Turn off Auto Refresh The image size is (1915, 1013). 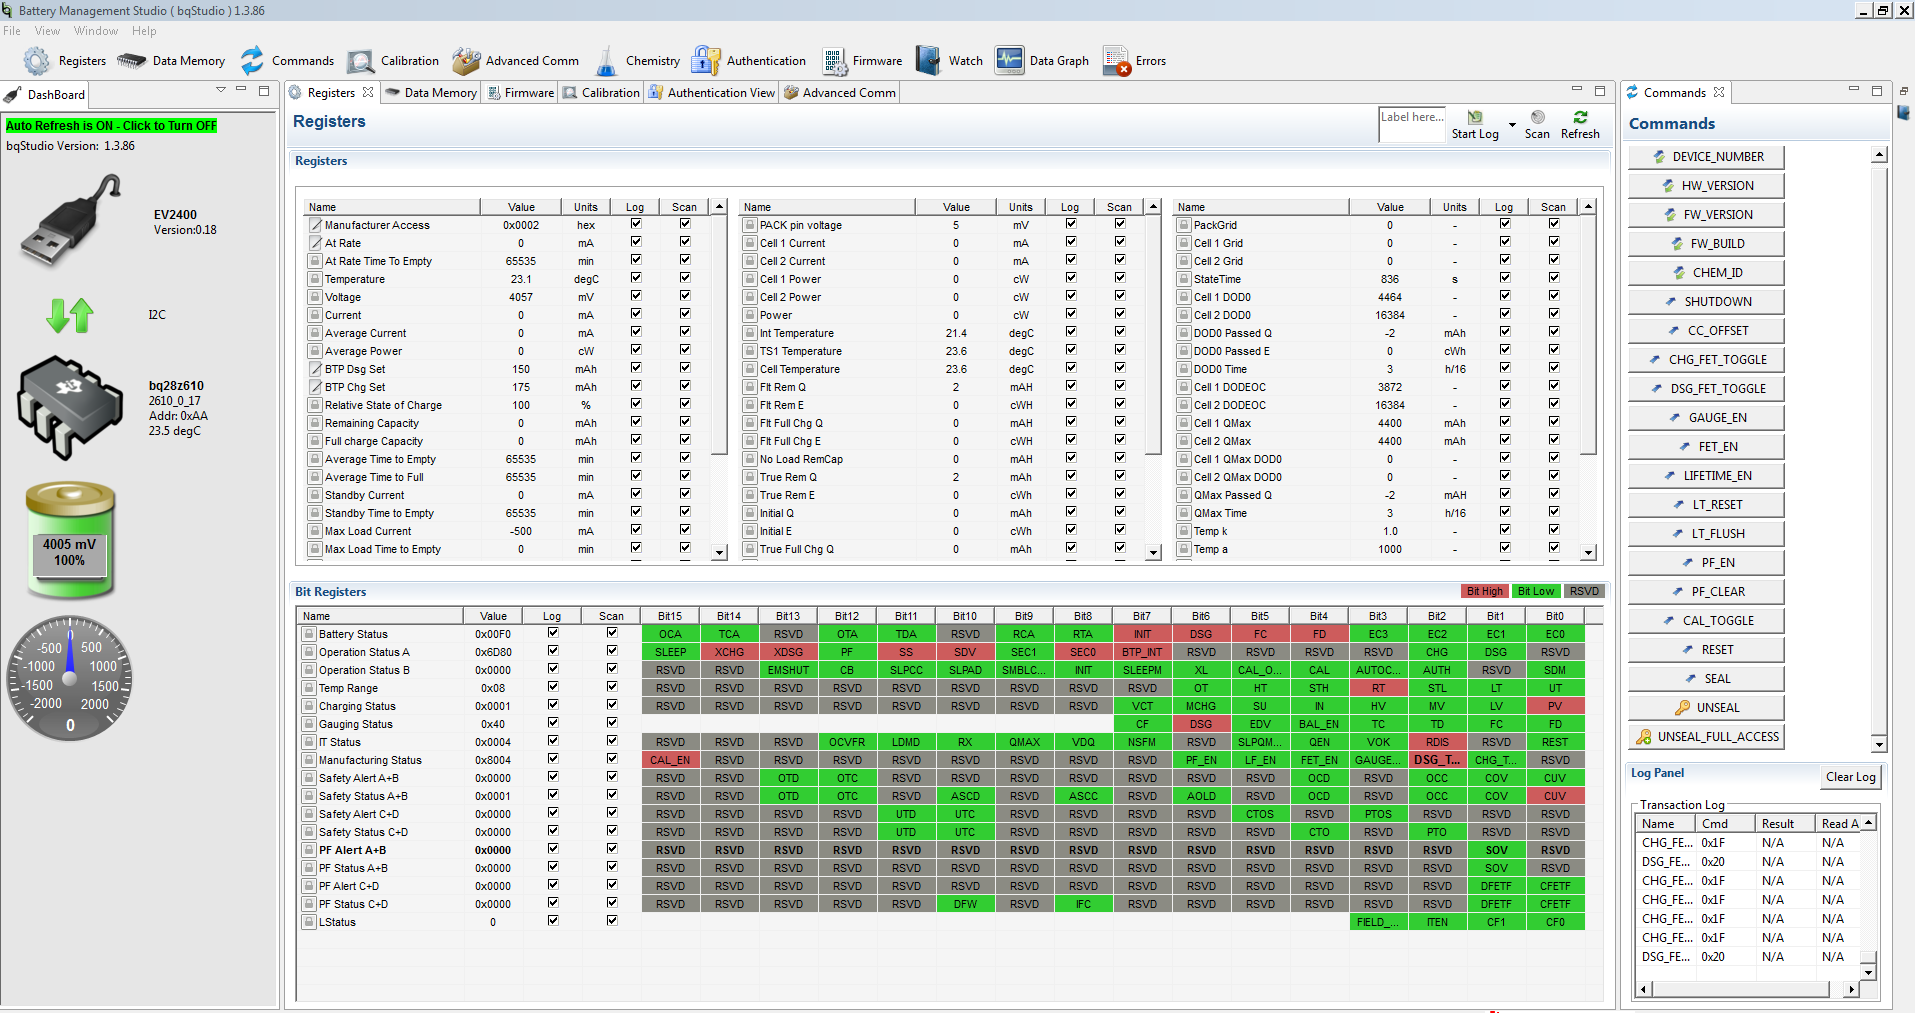(x=111, y=126)
